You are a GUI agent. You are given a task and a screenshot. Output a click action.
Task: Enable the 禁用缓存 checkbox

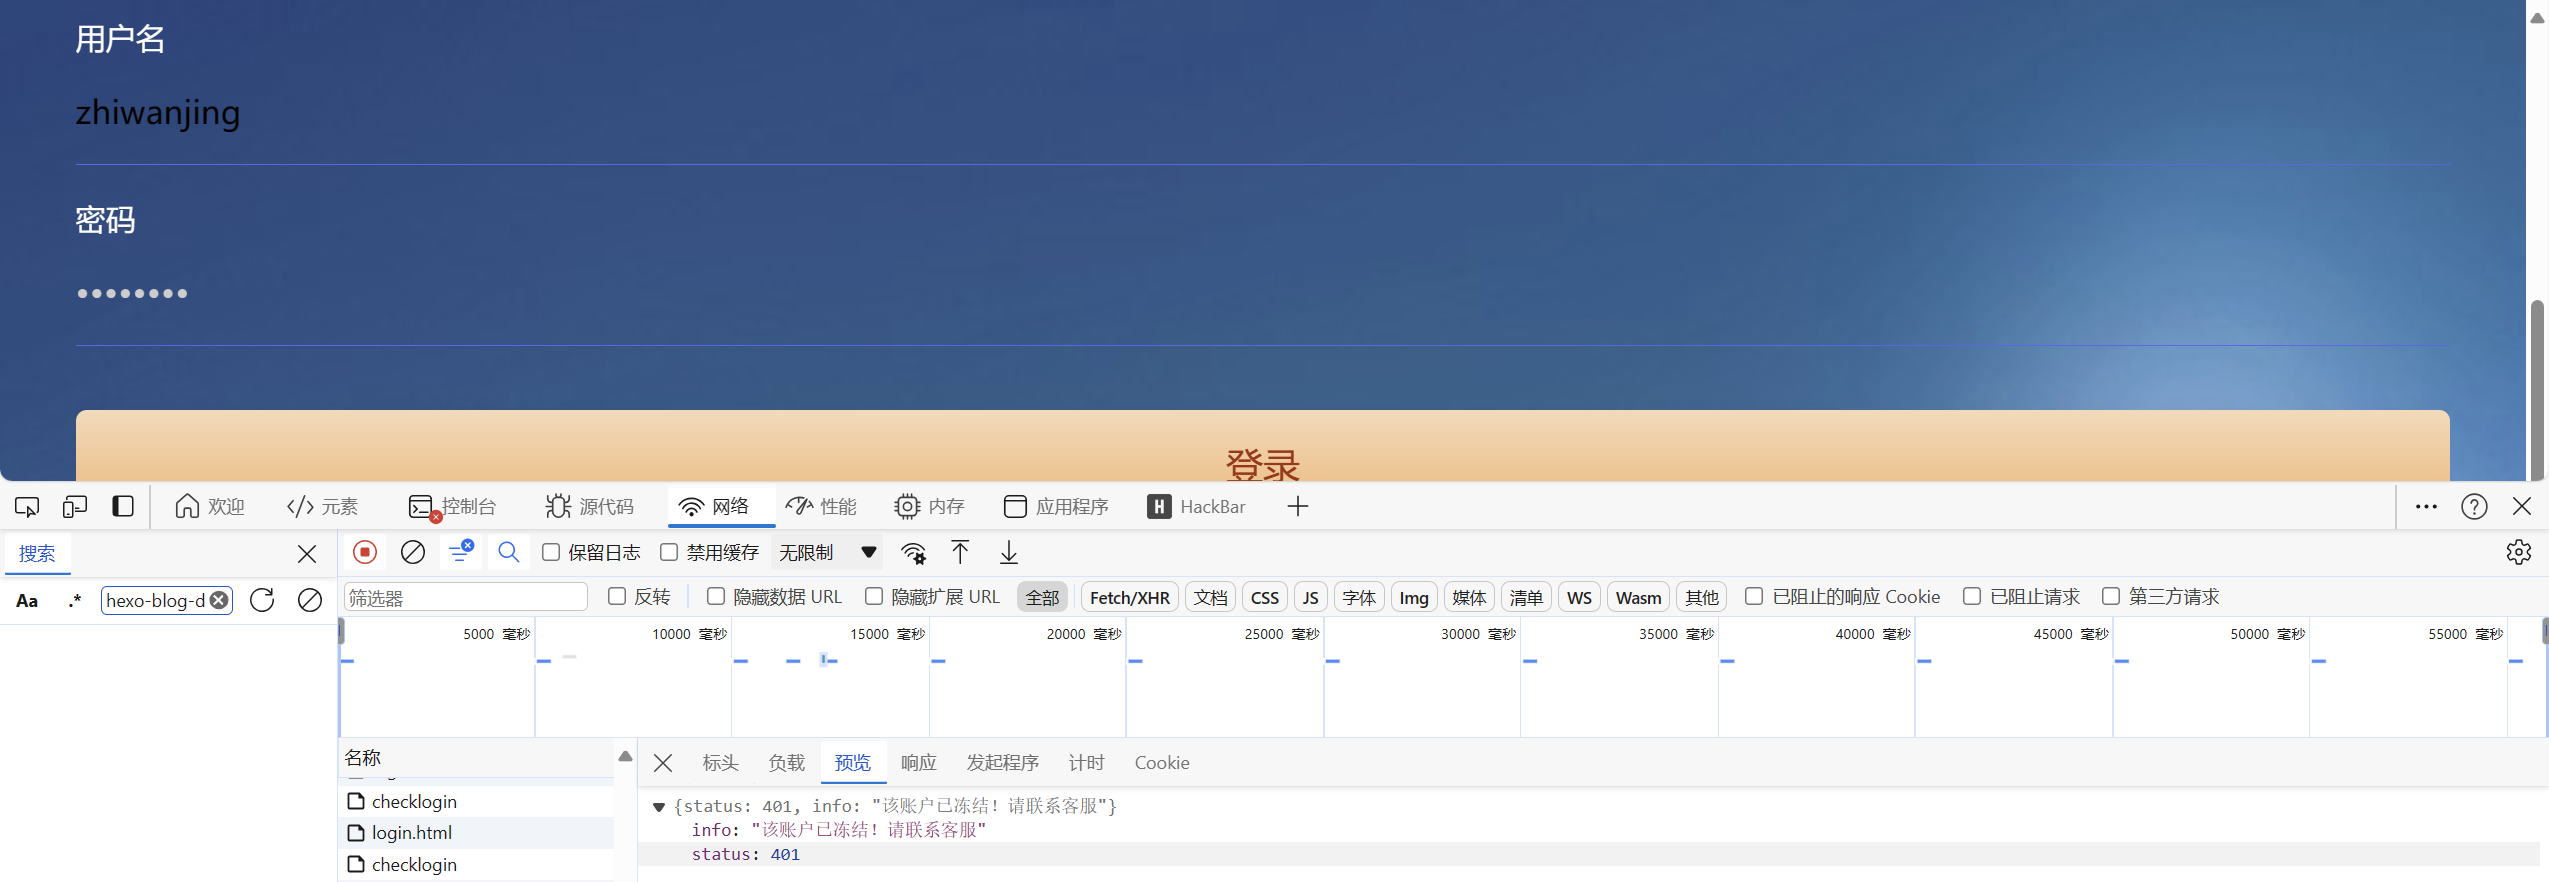point(669,552)
